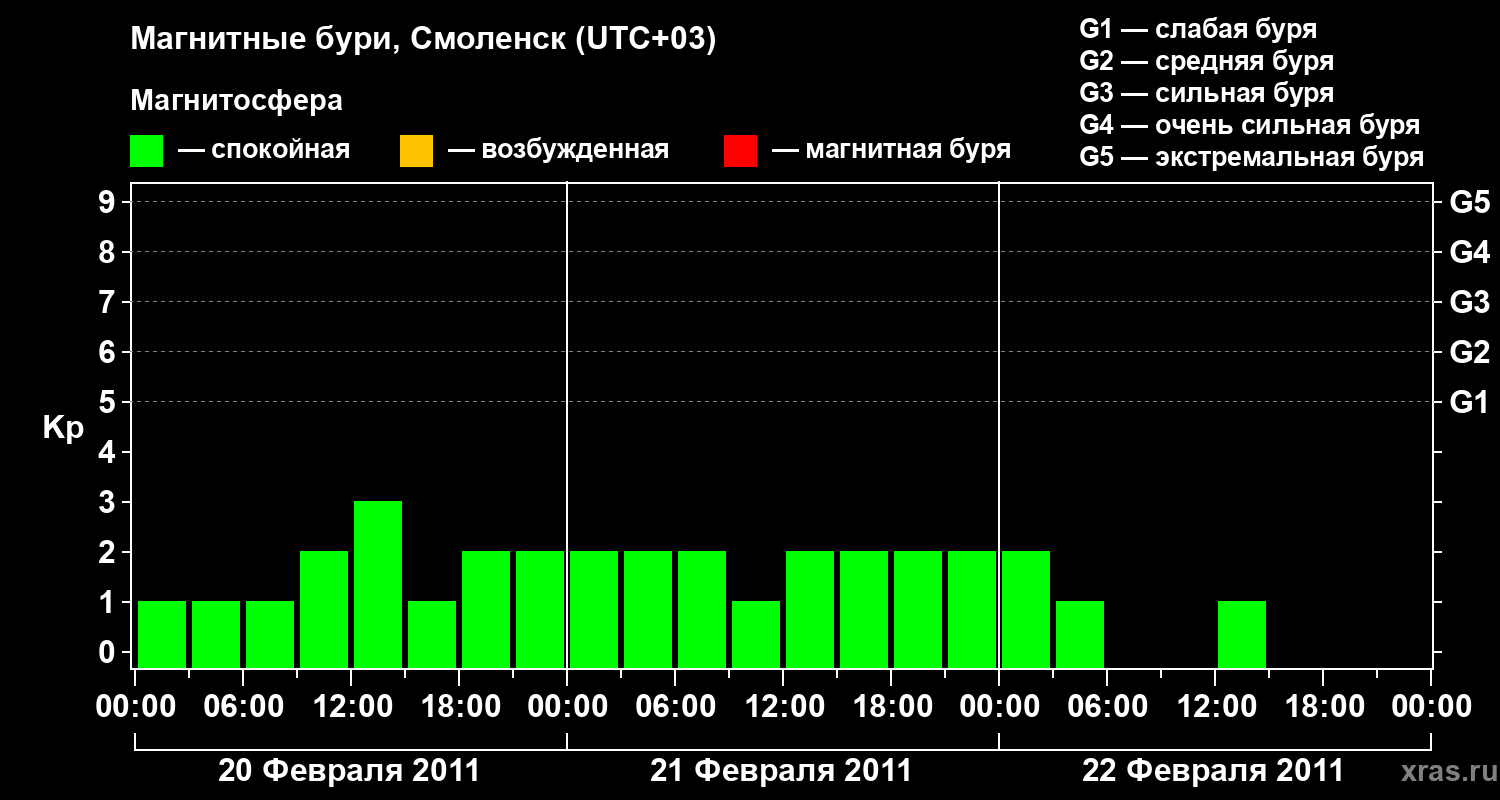Image resolution: width=1500 pixels, height=800 pixels.
Task: Click the '22 Февраля 2011' date label
Action: [x=1213, y=771]
